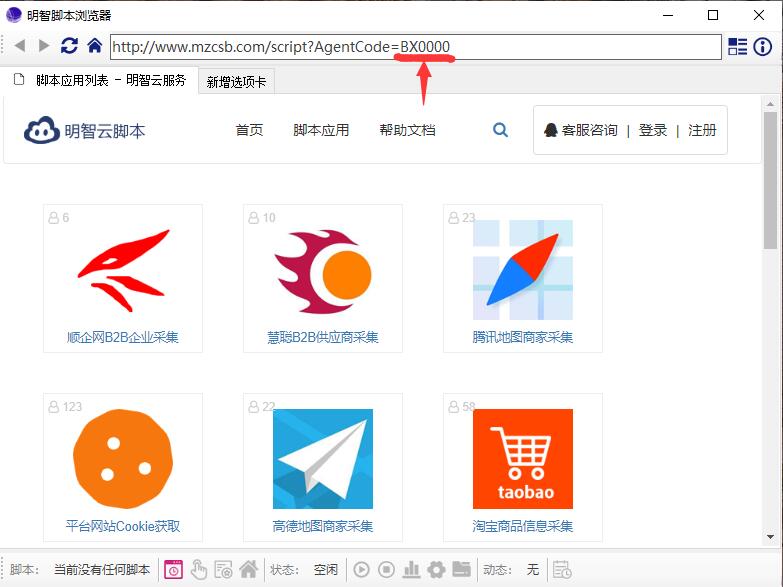The width and height of the screenshot is (783, 587).
Task: Open the 高德地图商家采集 paper plane icon
Action: 323,459
